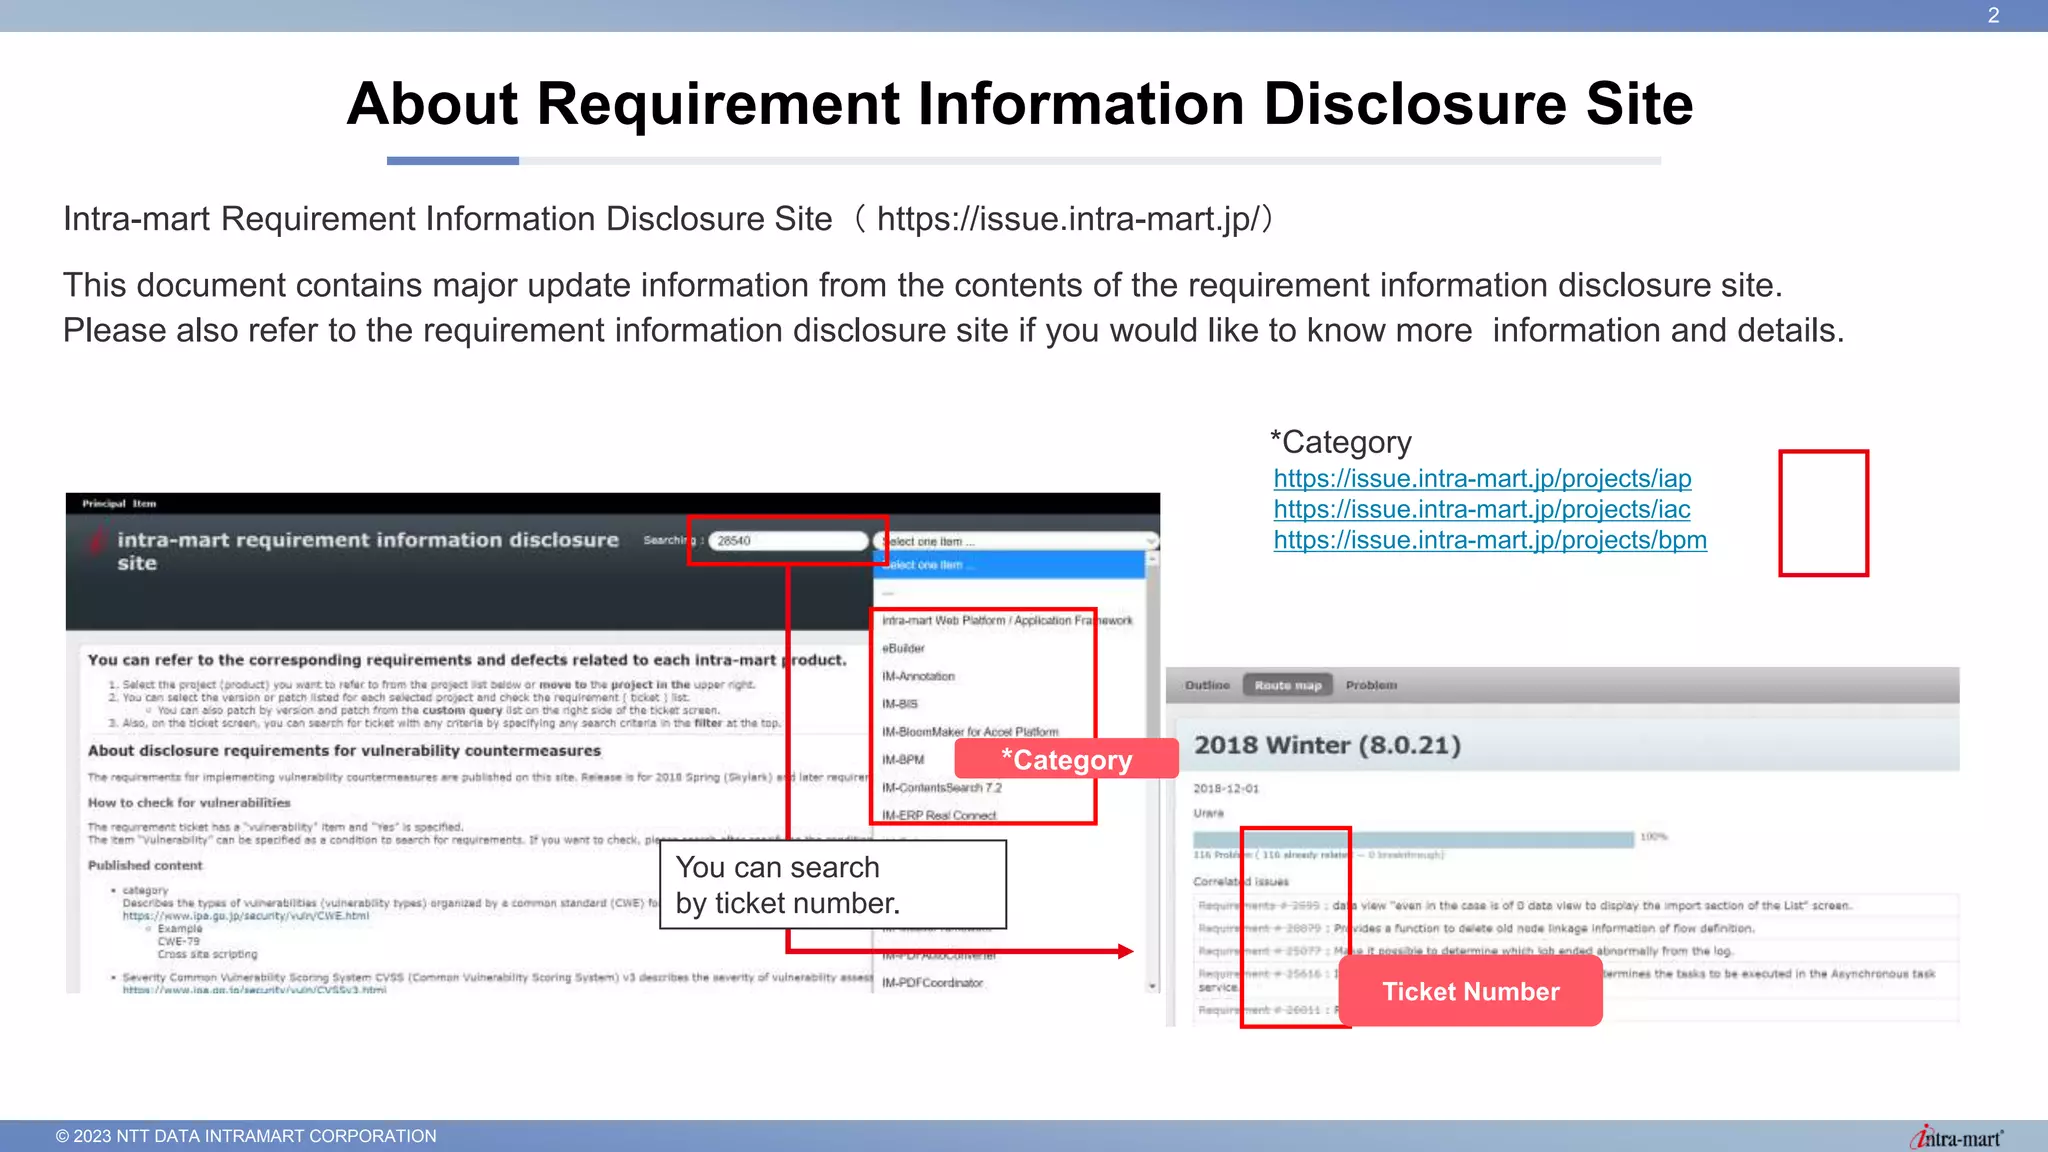The height and width of the screenshot is (1152, 2048).
Task: Open requirement about deleting old node linkage
Action: click(x=1476, y=929)
